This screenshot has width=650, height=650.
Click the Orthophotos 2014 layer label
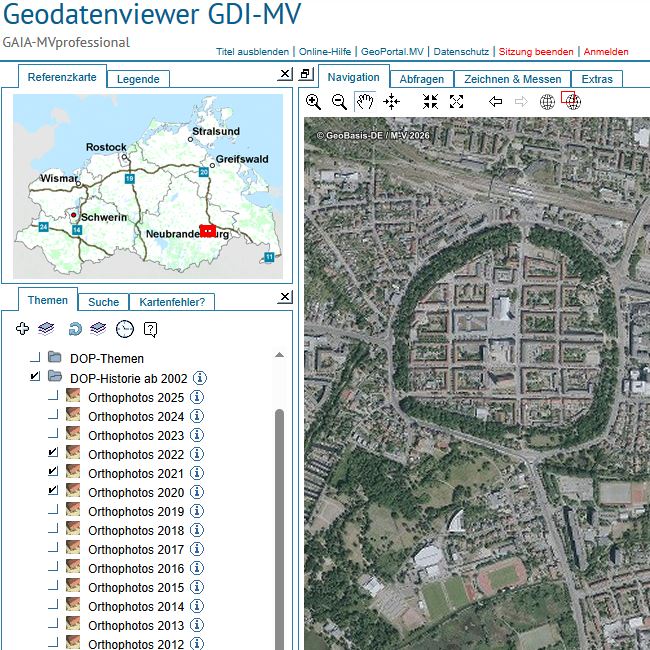point(136,606)
